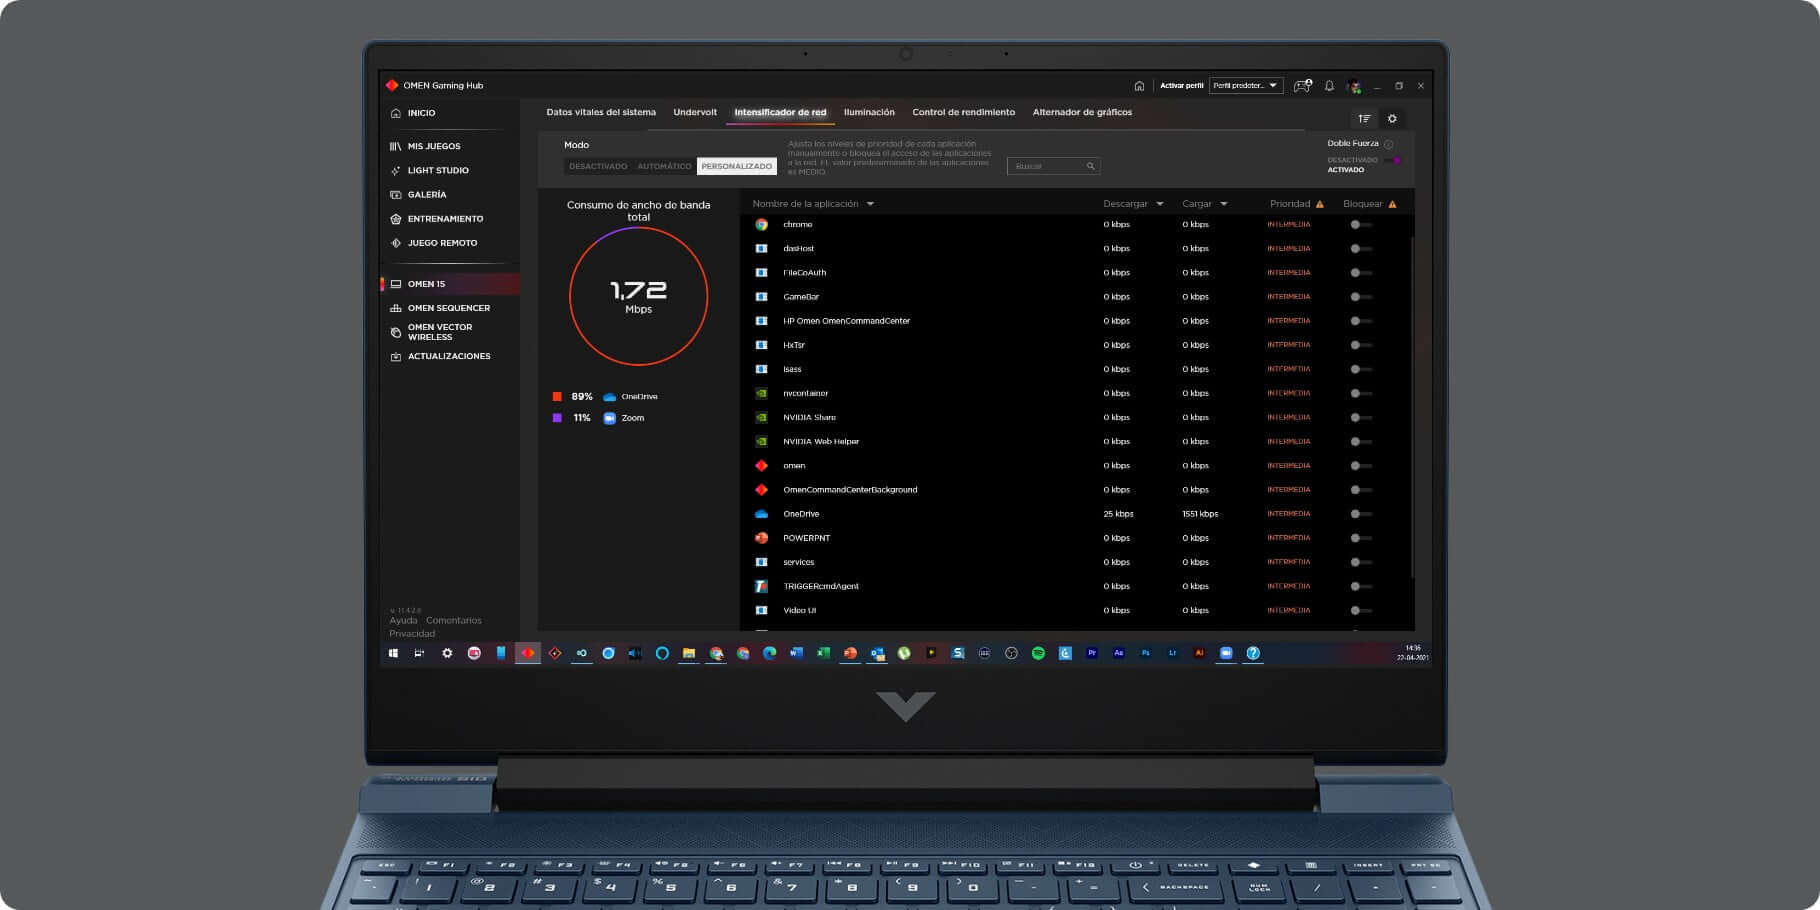Open GALERÍA sidebar icon
Image resolution: width=1820 pixels, height=910 pixels.
point(396,195)
